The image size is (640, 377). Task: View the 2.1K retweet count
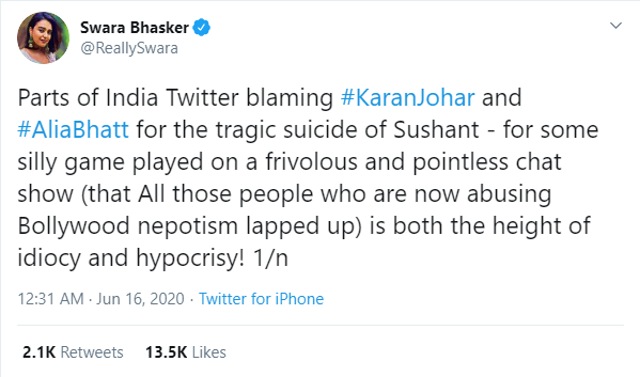click(39, 353)
